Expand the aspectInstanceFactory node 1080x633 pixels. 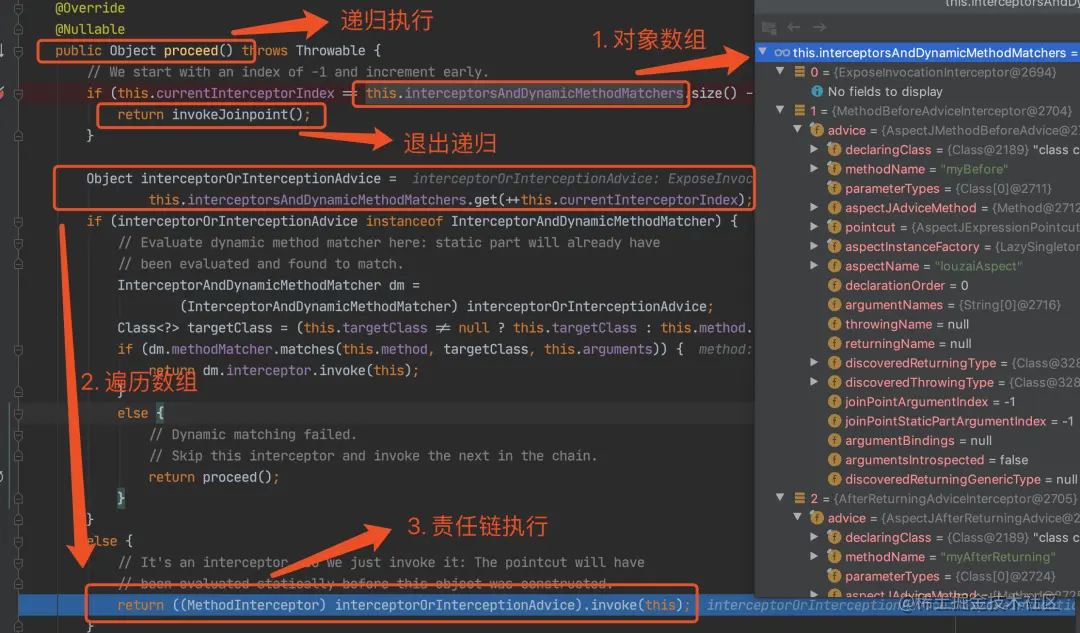pyautogui.click(x=814, y=246)
